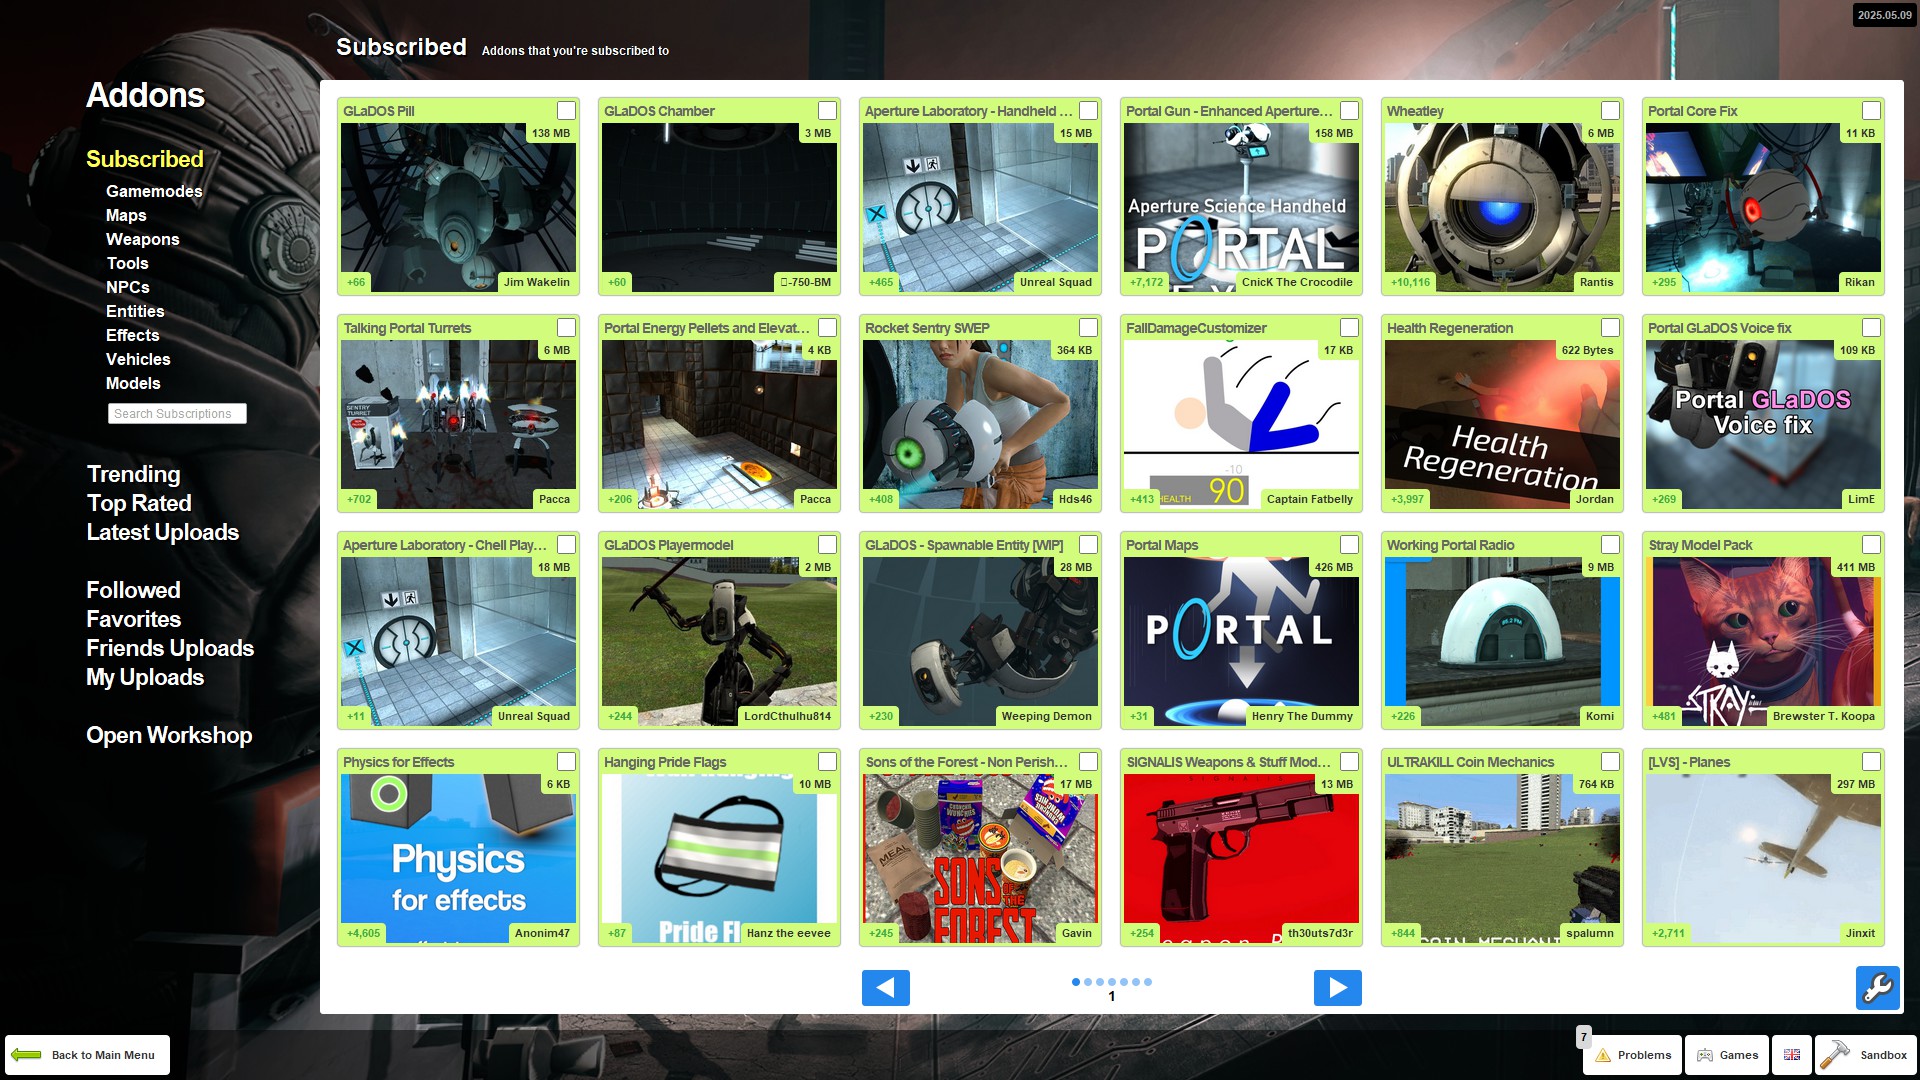The height and width of the screenshot is (1080, 1920).
Task: Show subscribed Models addons
Action: [x=133, y=383]
